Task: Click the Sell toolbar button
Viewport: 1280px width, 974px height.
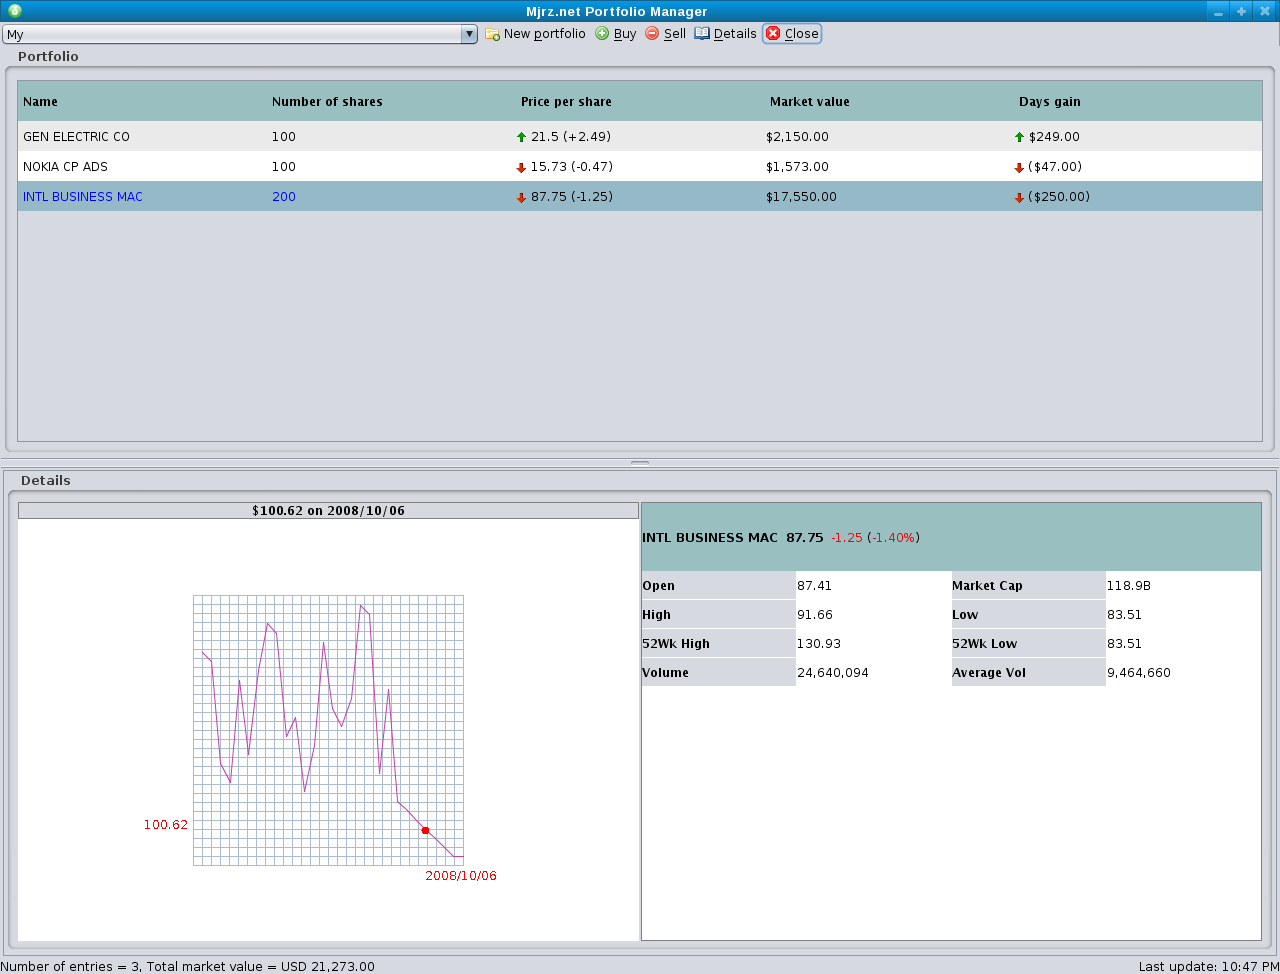Action: pyautogui.click(x=666, y=34)
